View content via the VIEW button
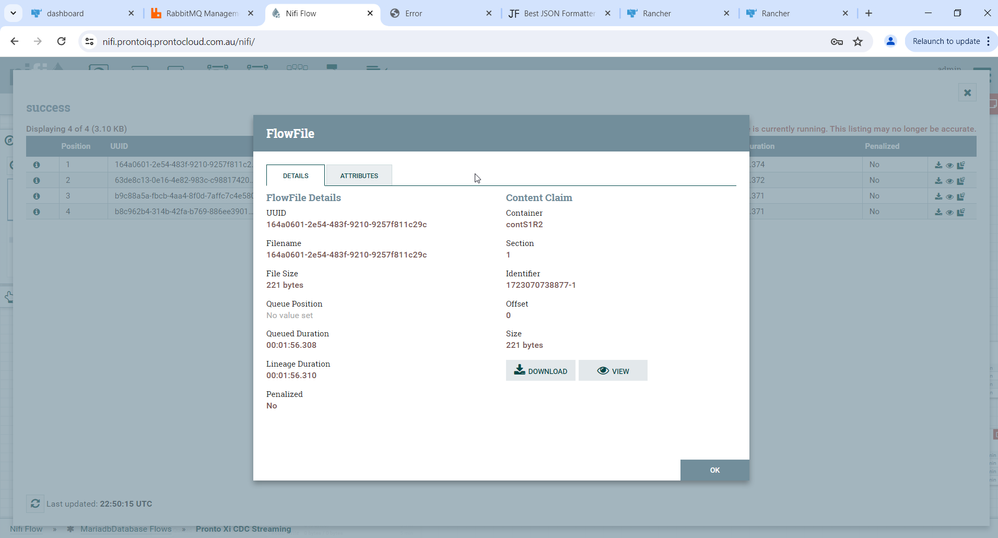 613,371
